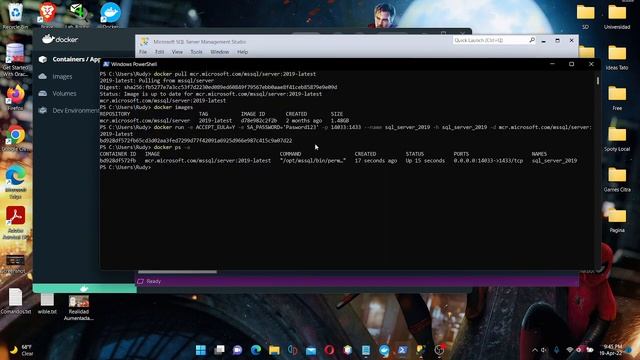
Task: Click the Images cloud icon in Docker sidebar
Action: tap(43, 76)
